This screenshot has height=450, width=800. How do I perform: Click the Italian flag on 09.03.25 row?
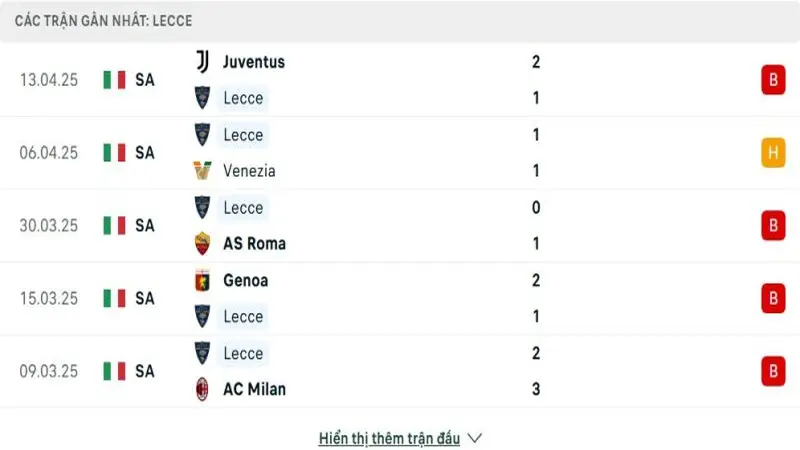coord(114,371)
